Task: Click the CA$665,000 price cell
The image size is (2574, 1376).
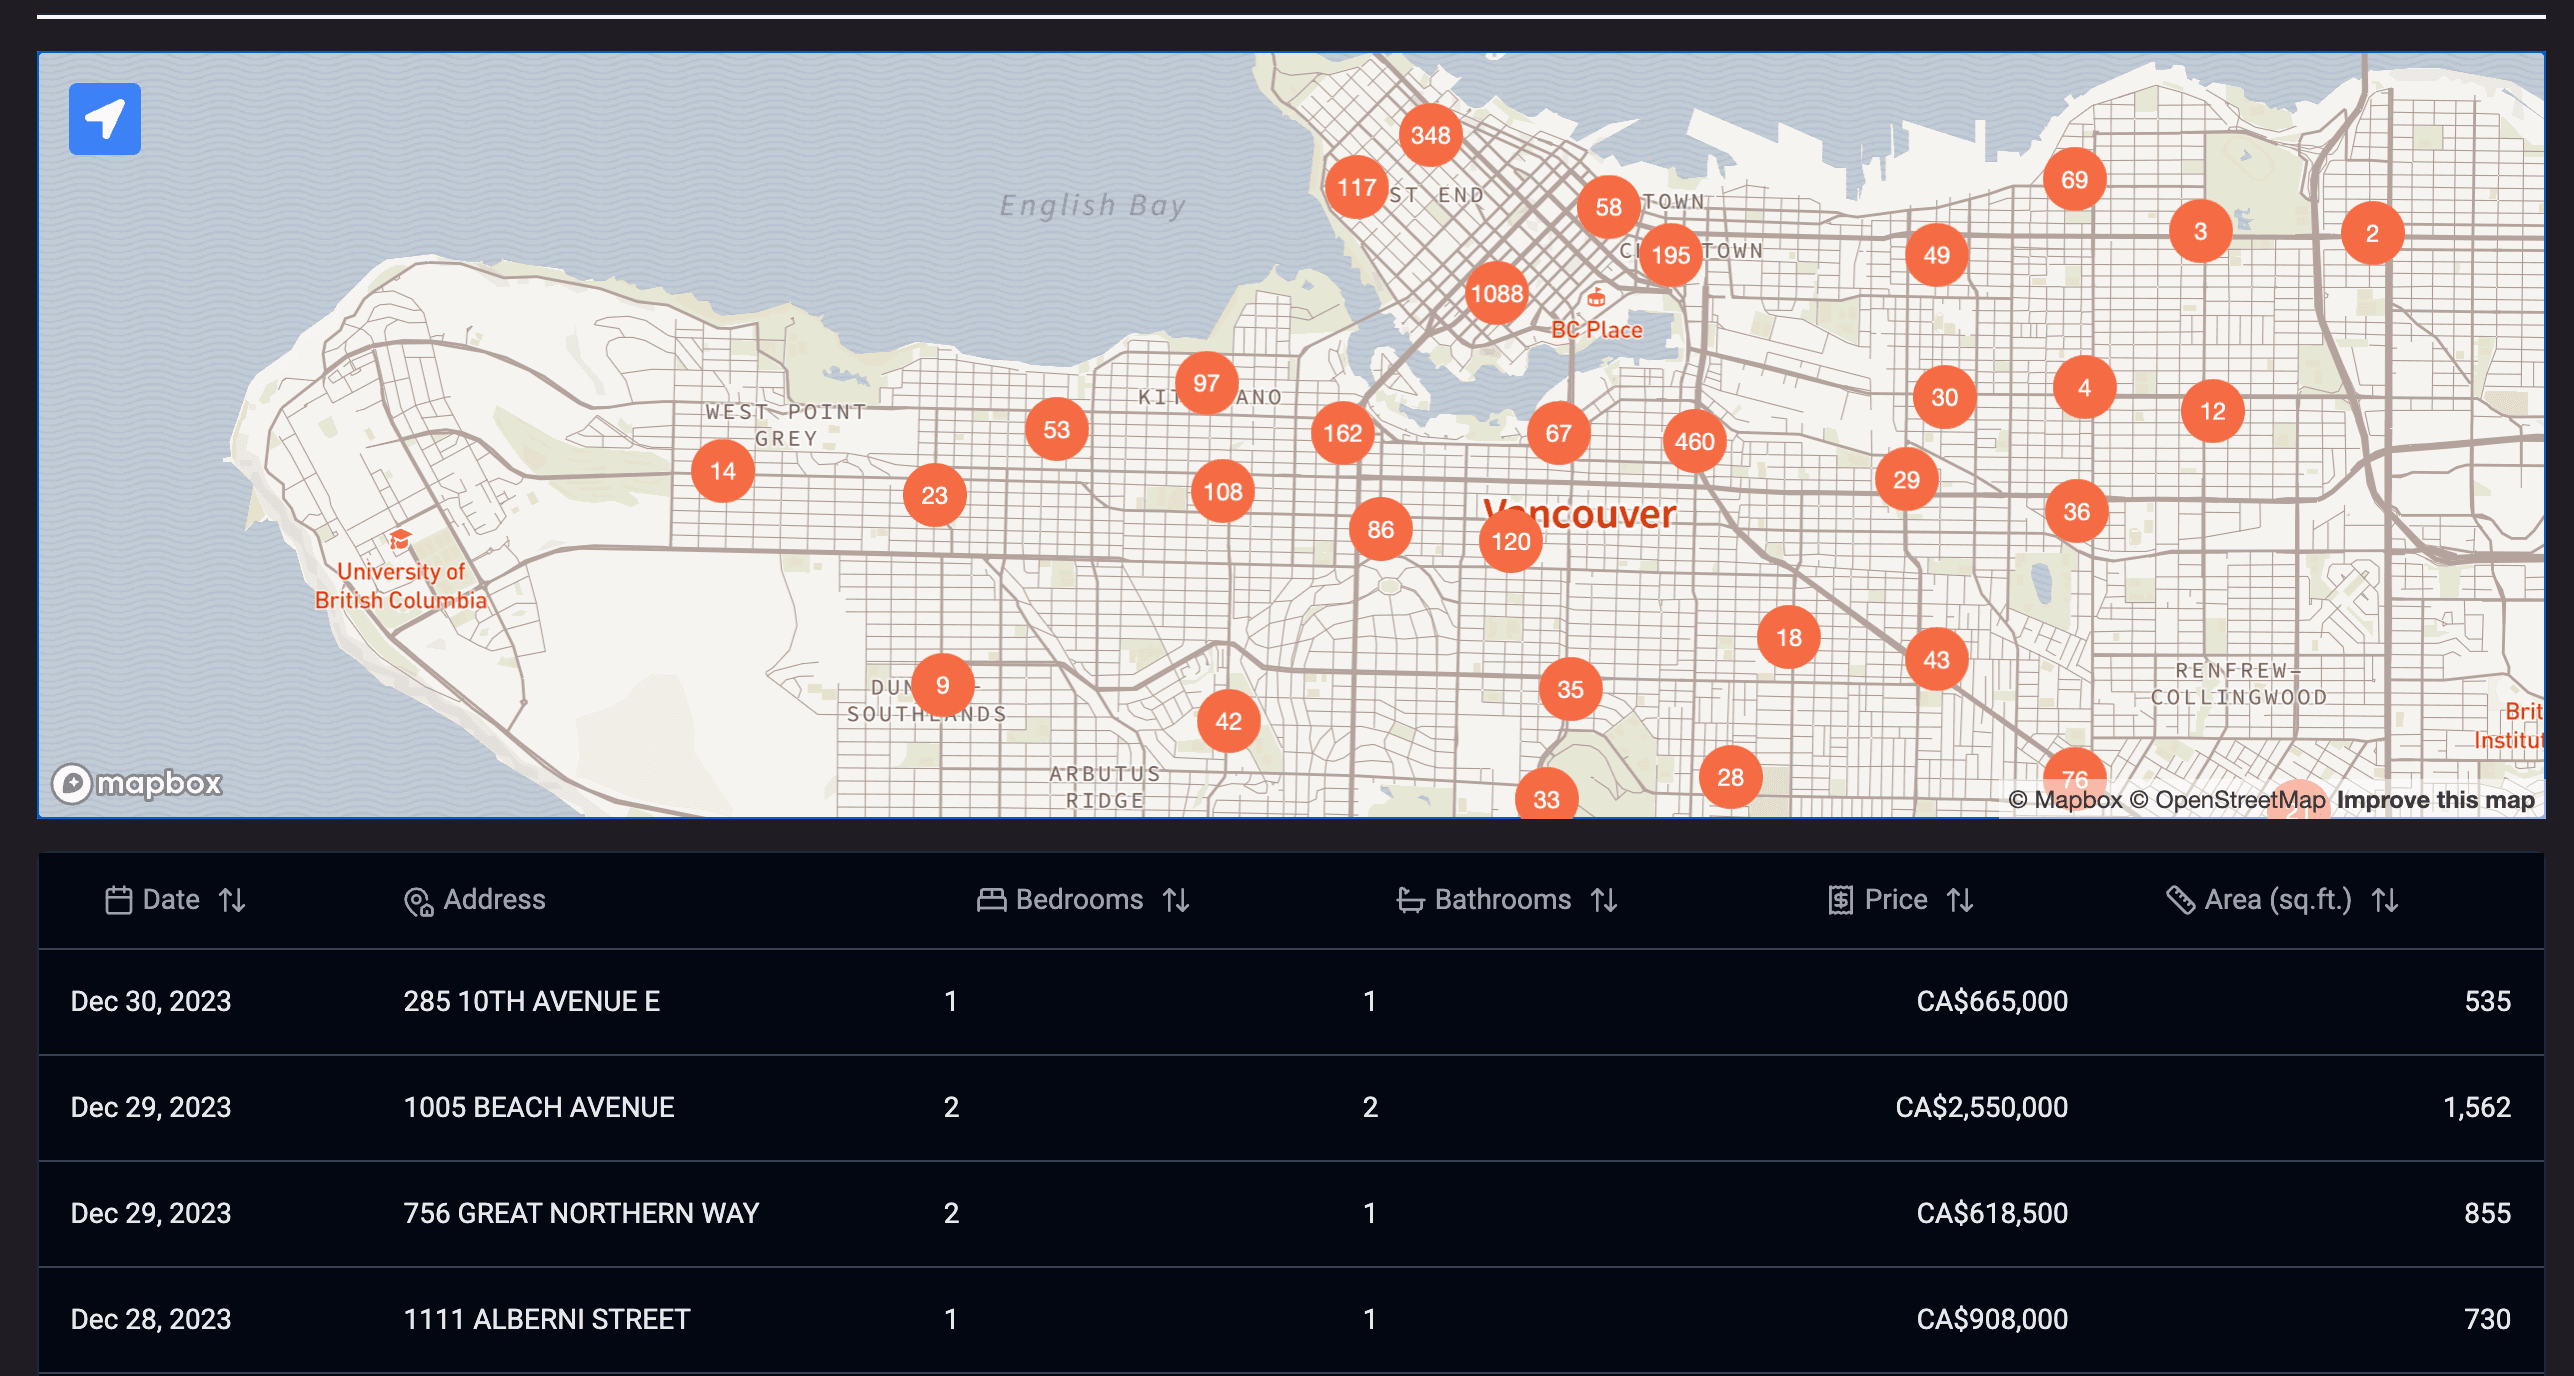Action: point(1992,1001)
